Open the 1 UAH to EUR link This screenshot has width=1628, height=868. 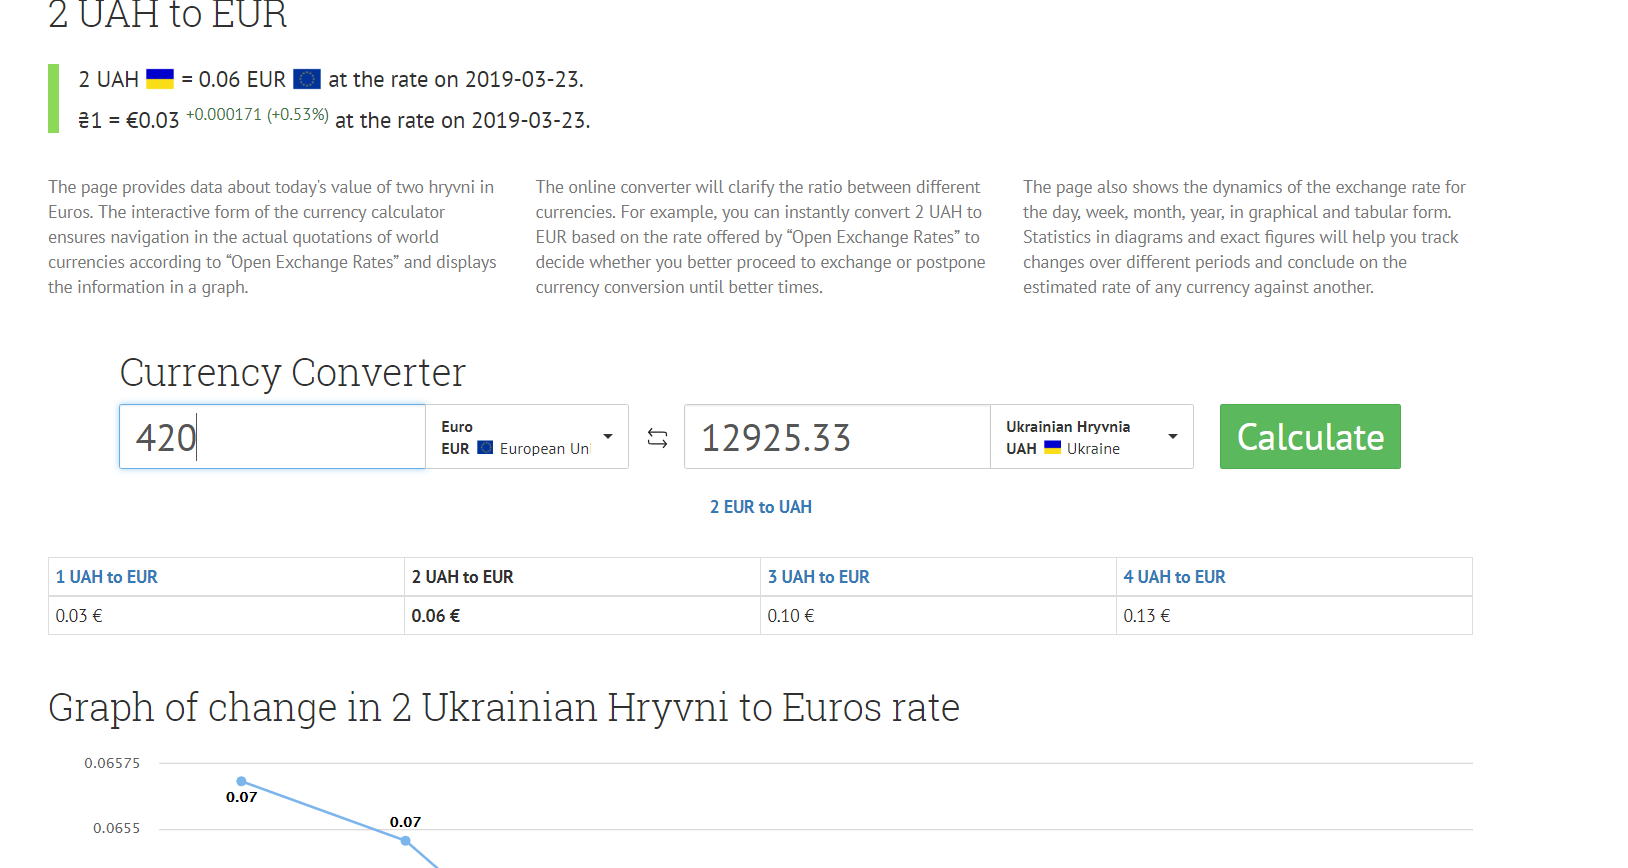coord(107,577)
